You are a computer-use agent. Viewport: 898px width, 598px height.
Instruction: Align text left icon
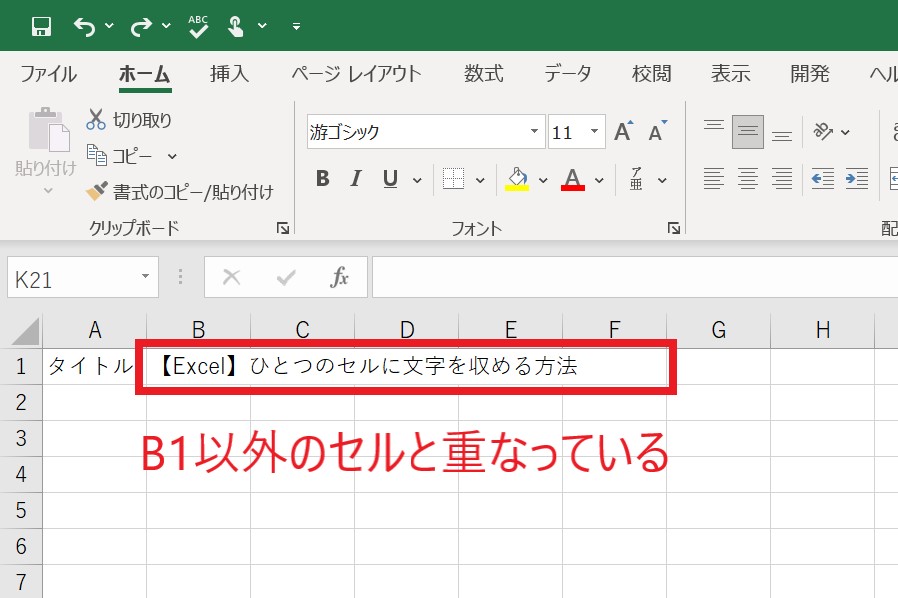(x=714, y=179)
